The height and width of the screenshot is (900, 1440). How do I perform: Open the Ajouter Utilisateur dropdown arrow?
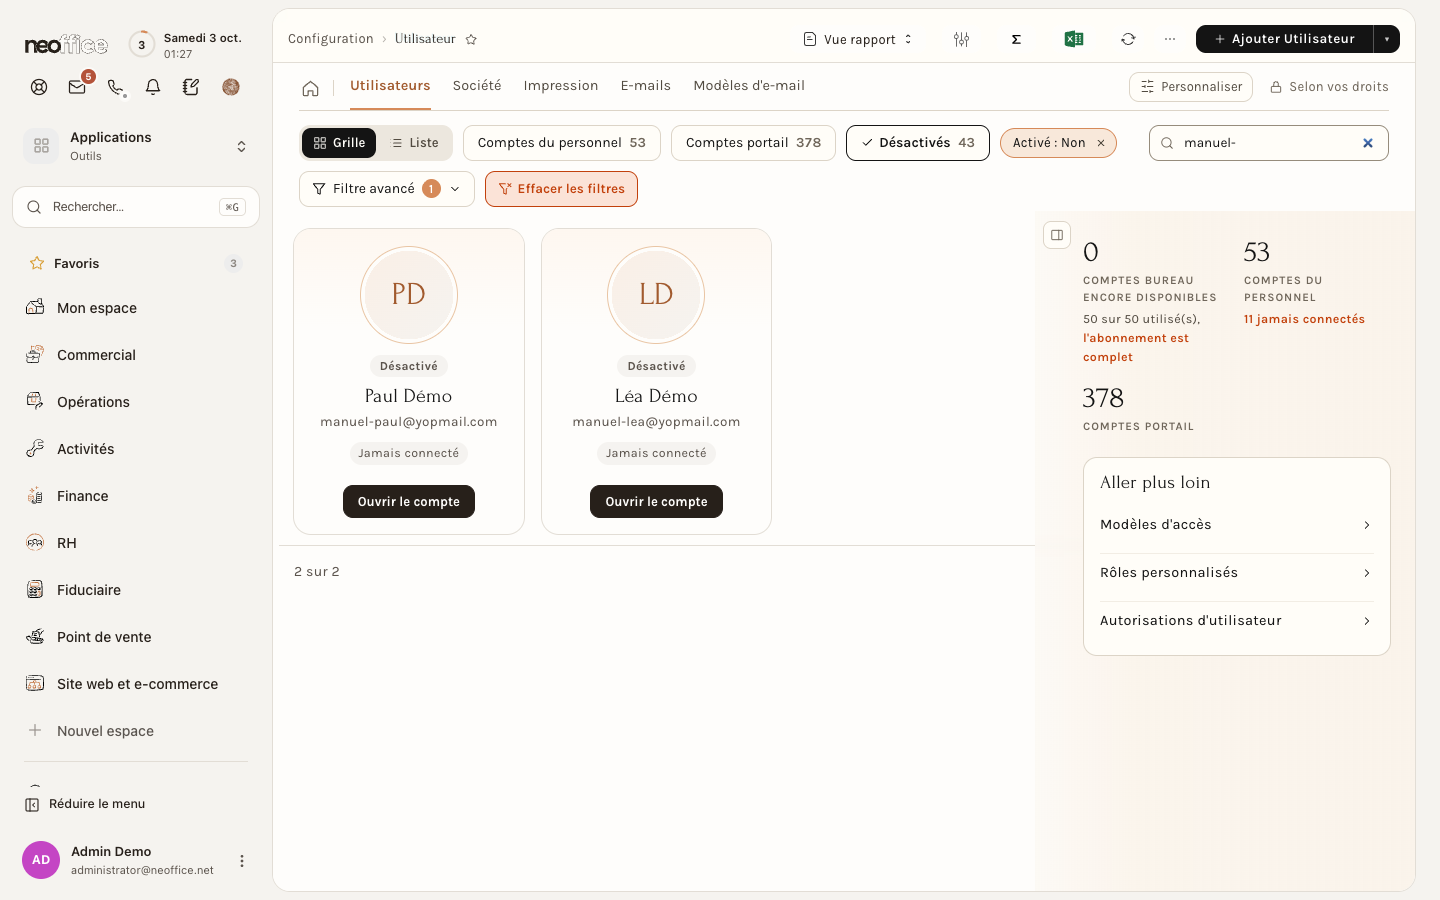[x=1387, y=39]
